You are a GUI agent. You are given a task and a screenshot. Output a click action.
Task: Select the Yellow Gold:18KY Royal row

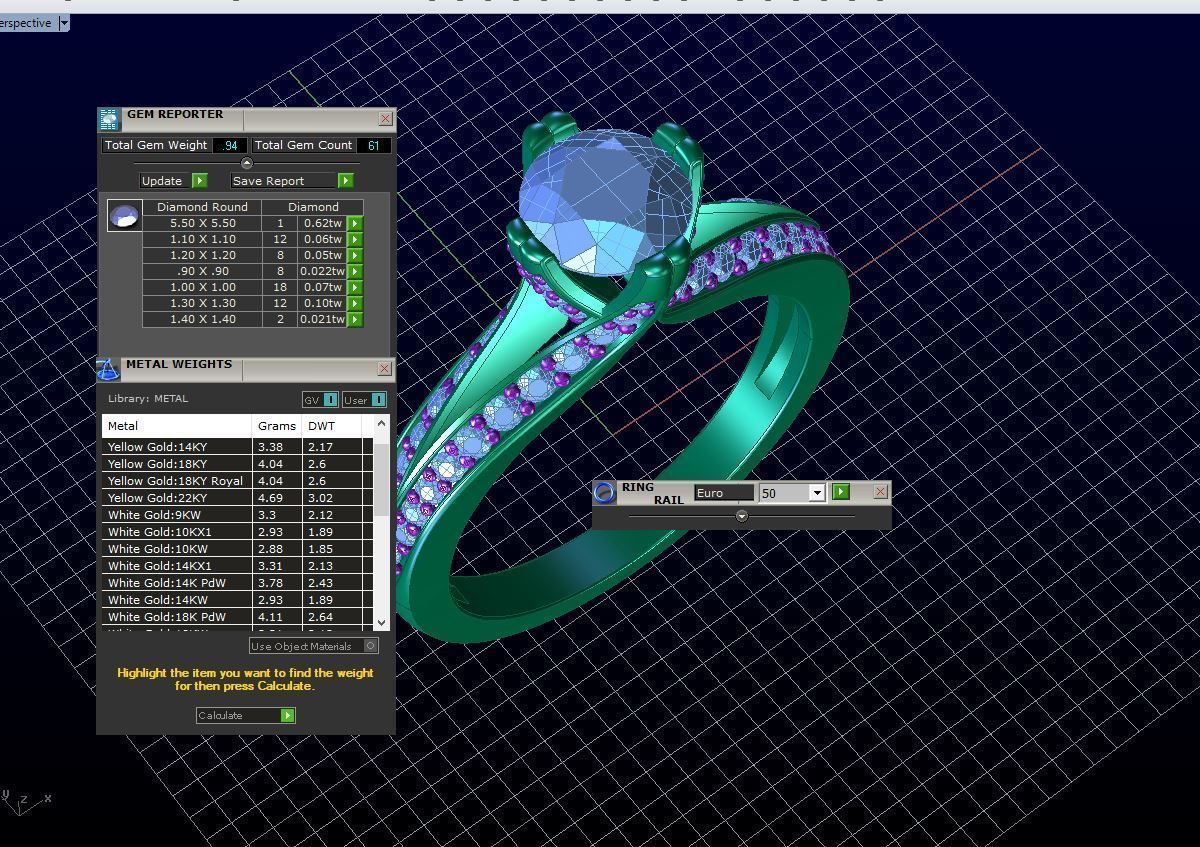(x=238, y=481)
